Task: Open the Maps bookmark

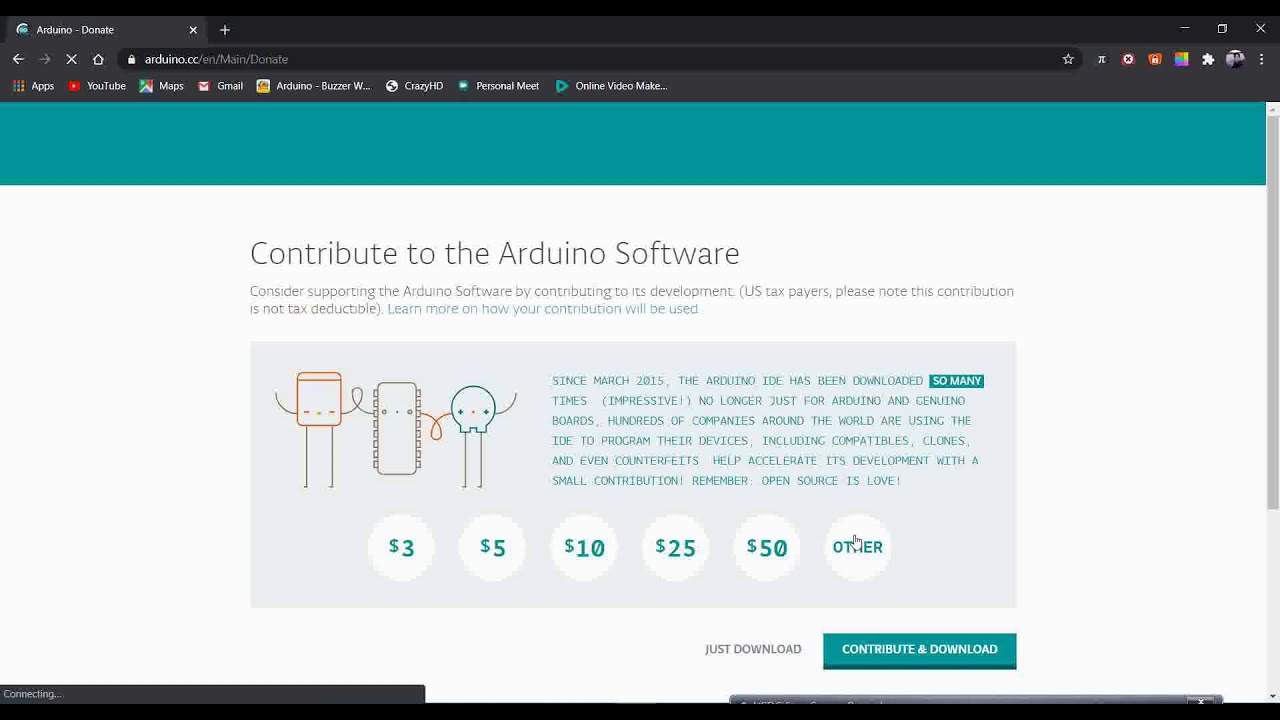Action: tap(162, 86)
